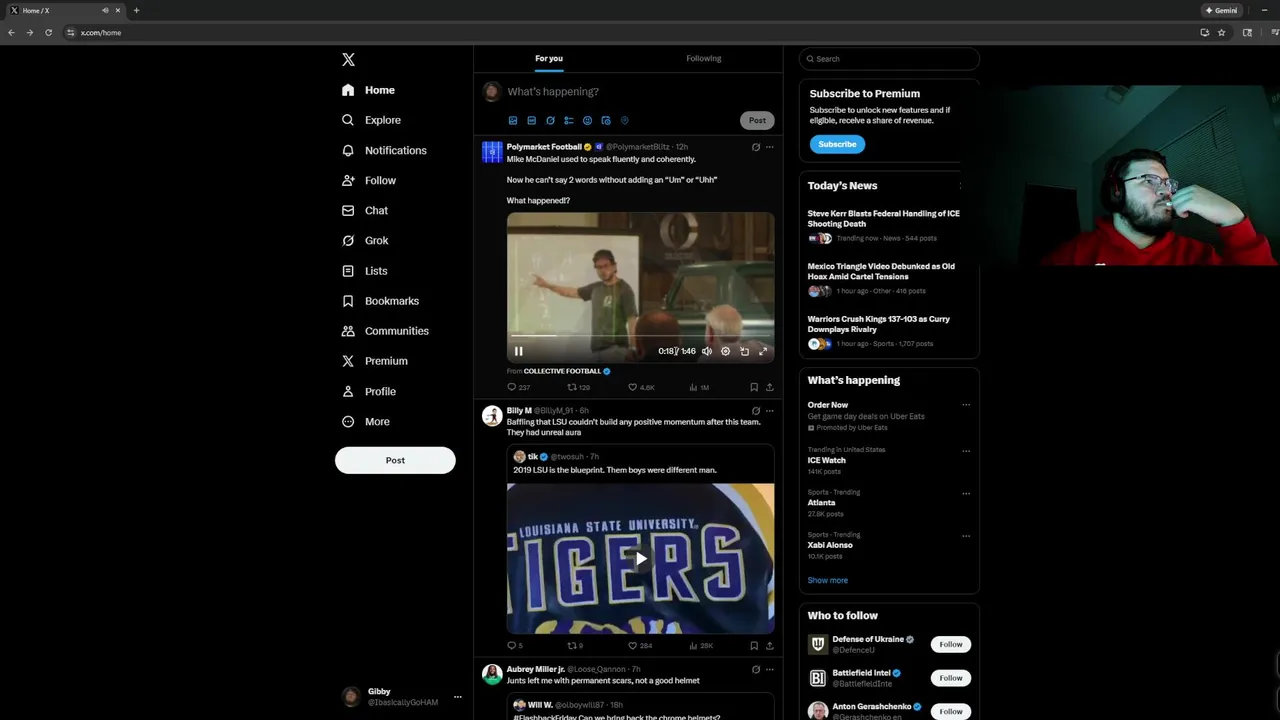
Task: Open Mexico Triangle Video Debunked story
Action: [x=881, y=271]
